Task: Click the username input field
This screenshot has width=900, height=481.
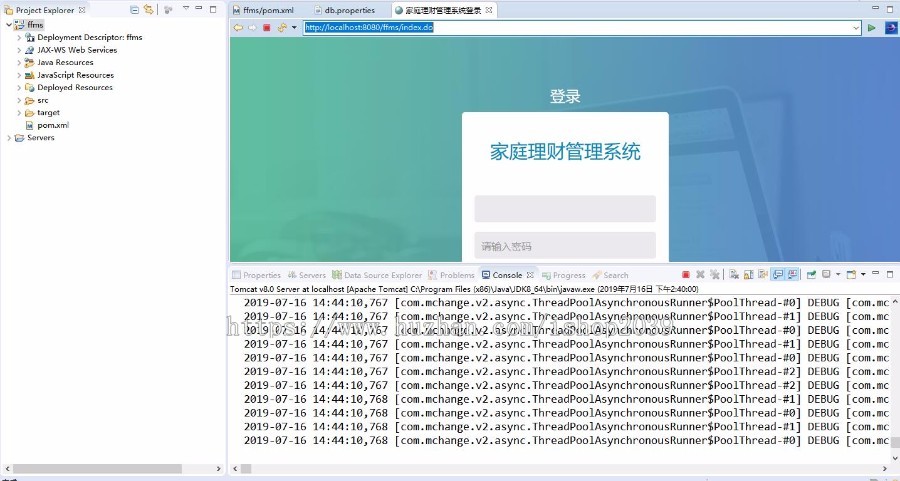Action: [565, 208]
